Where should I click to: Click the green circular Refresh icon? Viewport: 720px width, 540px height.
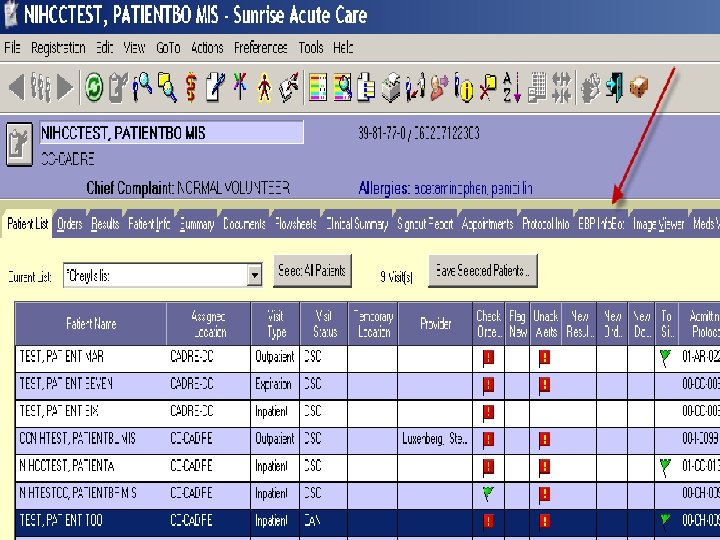tap(94, 87)
